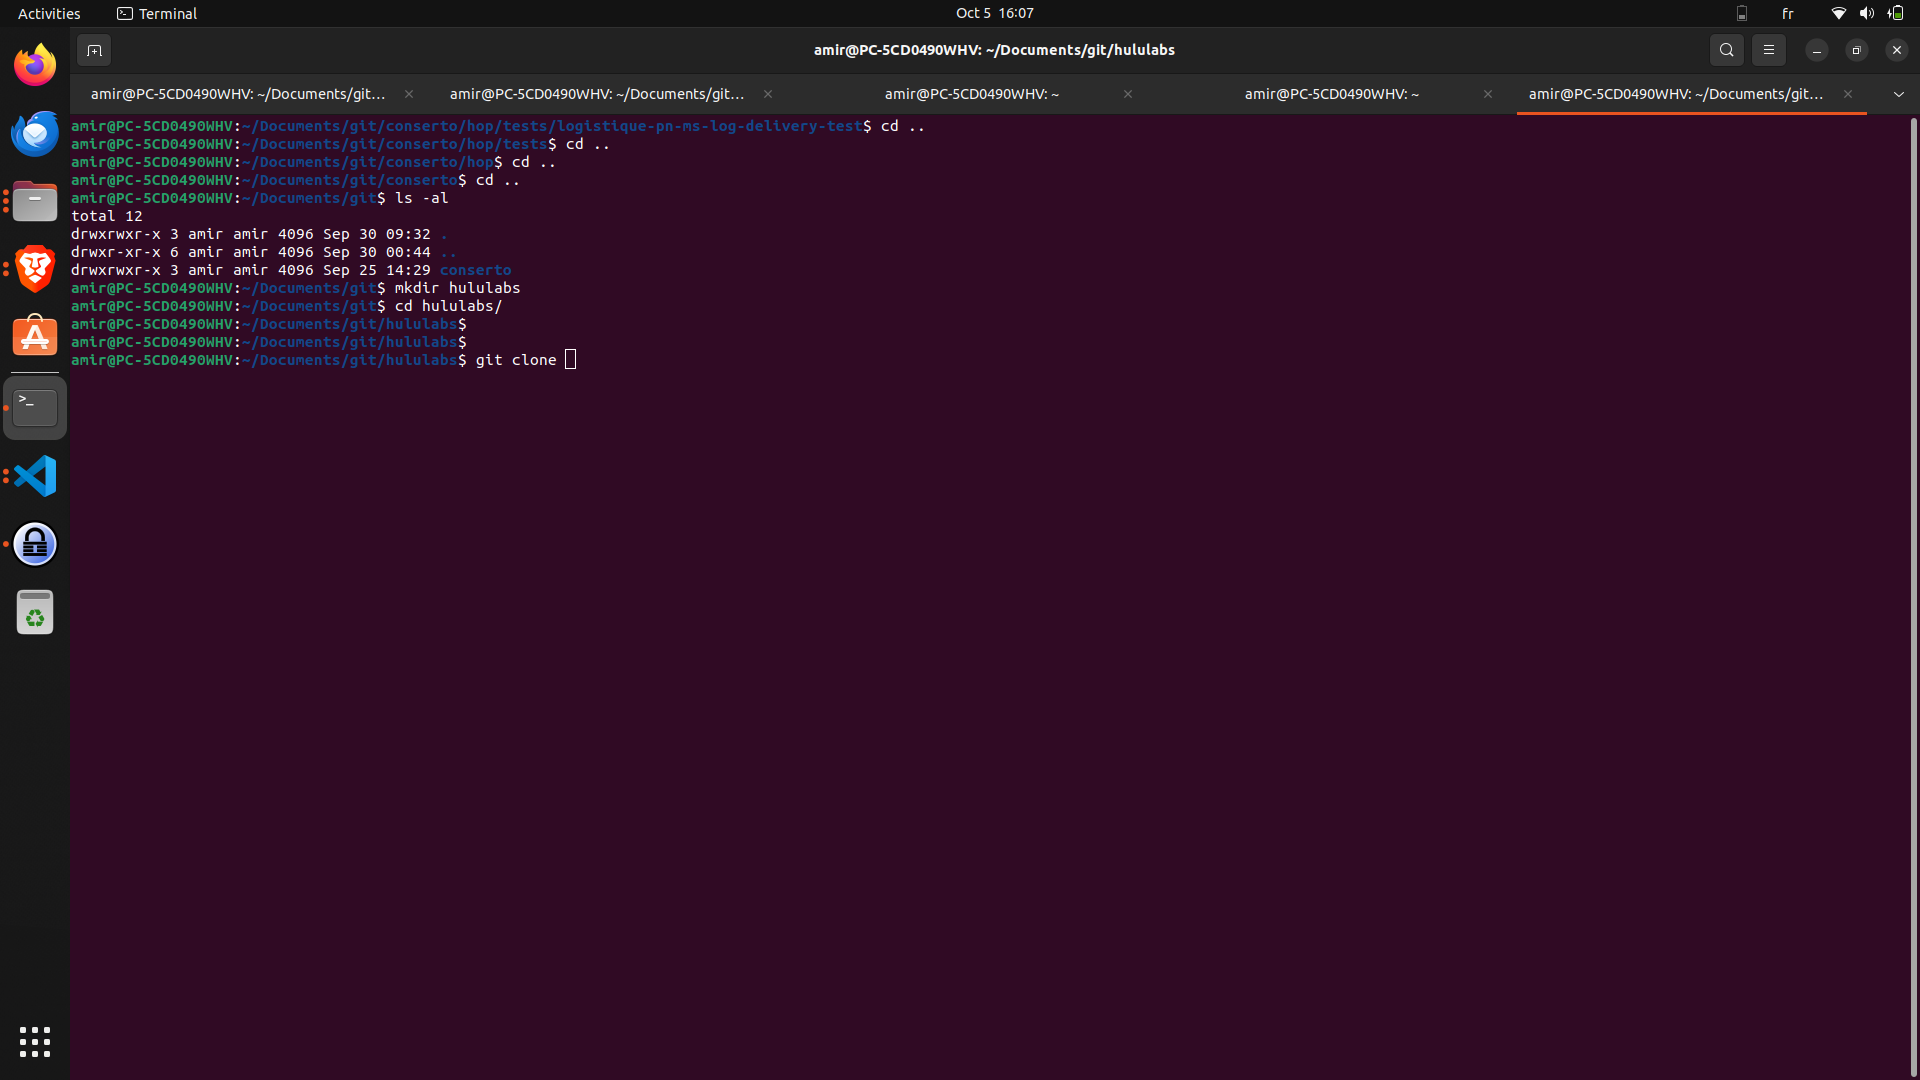This screenshot has height=1080, width=1920.
Task: Click the terminal search icon
Action: click(x=1726, y=50)
